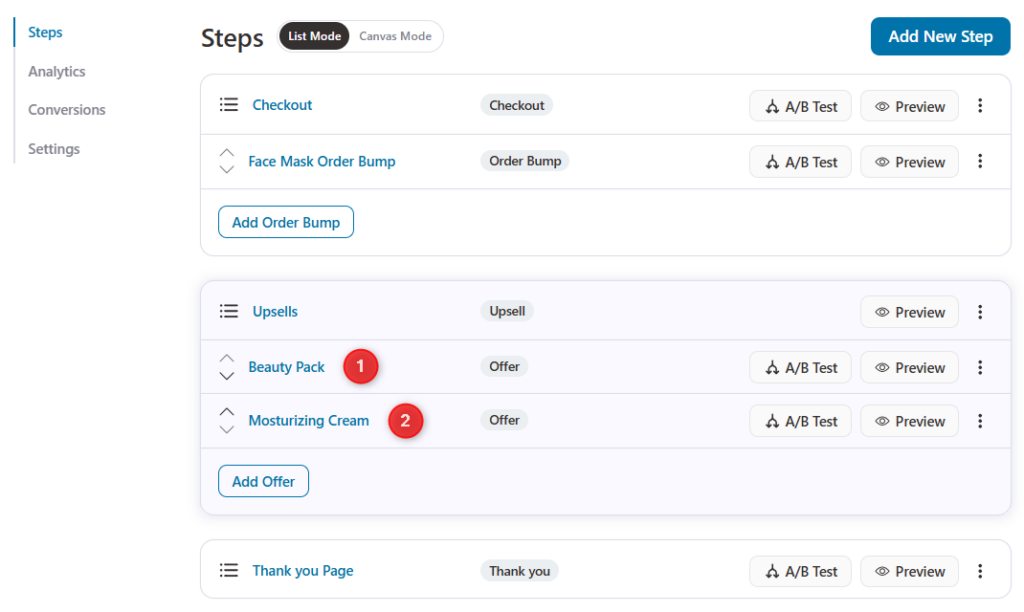The width and height of the screenshot is (1024, 612).
Task: Click the Upsell type badge
Action: [507, 311]
